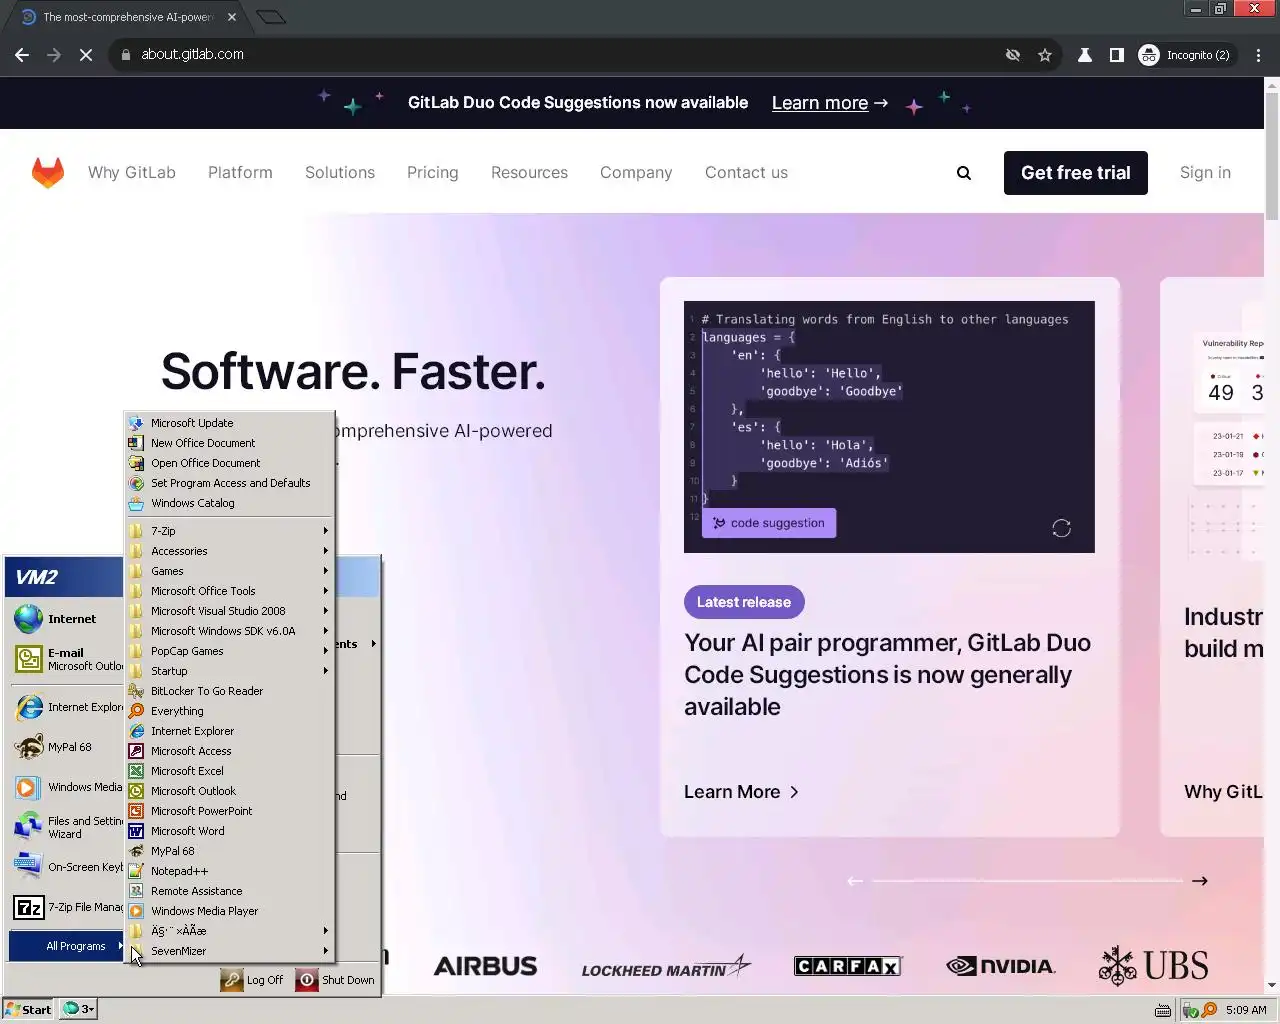Screen dimensions: 1280x1024
Task: Open Remote Assistance from programs list
Action: [229, 891]
